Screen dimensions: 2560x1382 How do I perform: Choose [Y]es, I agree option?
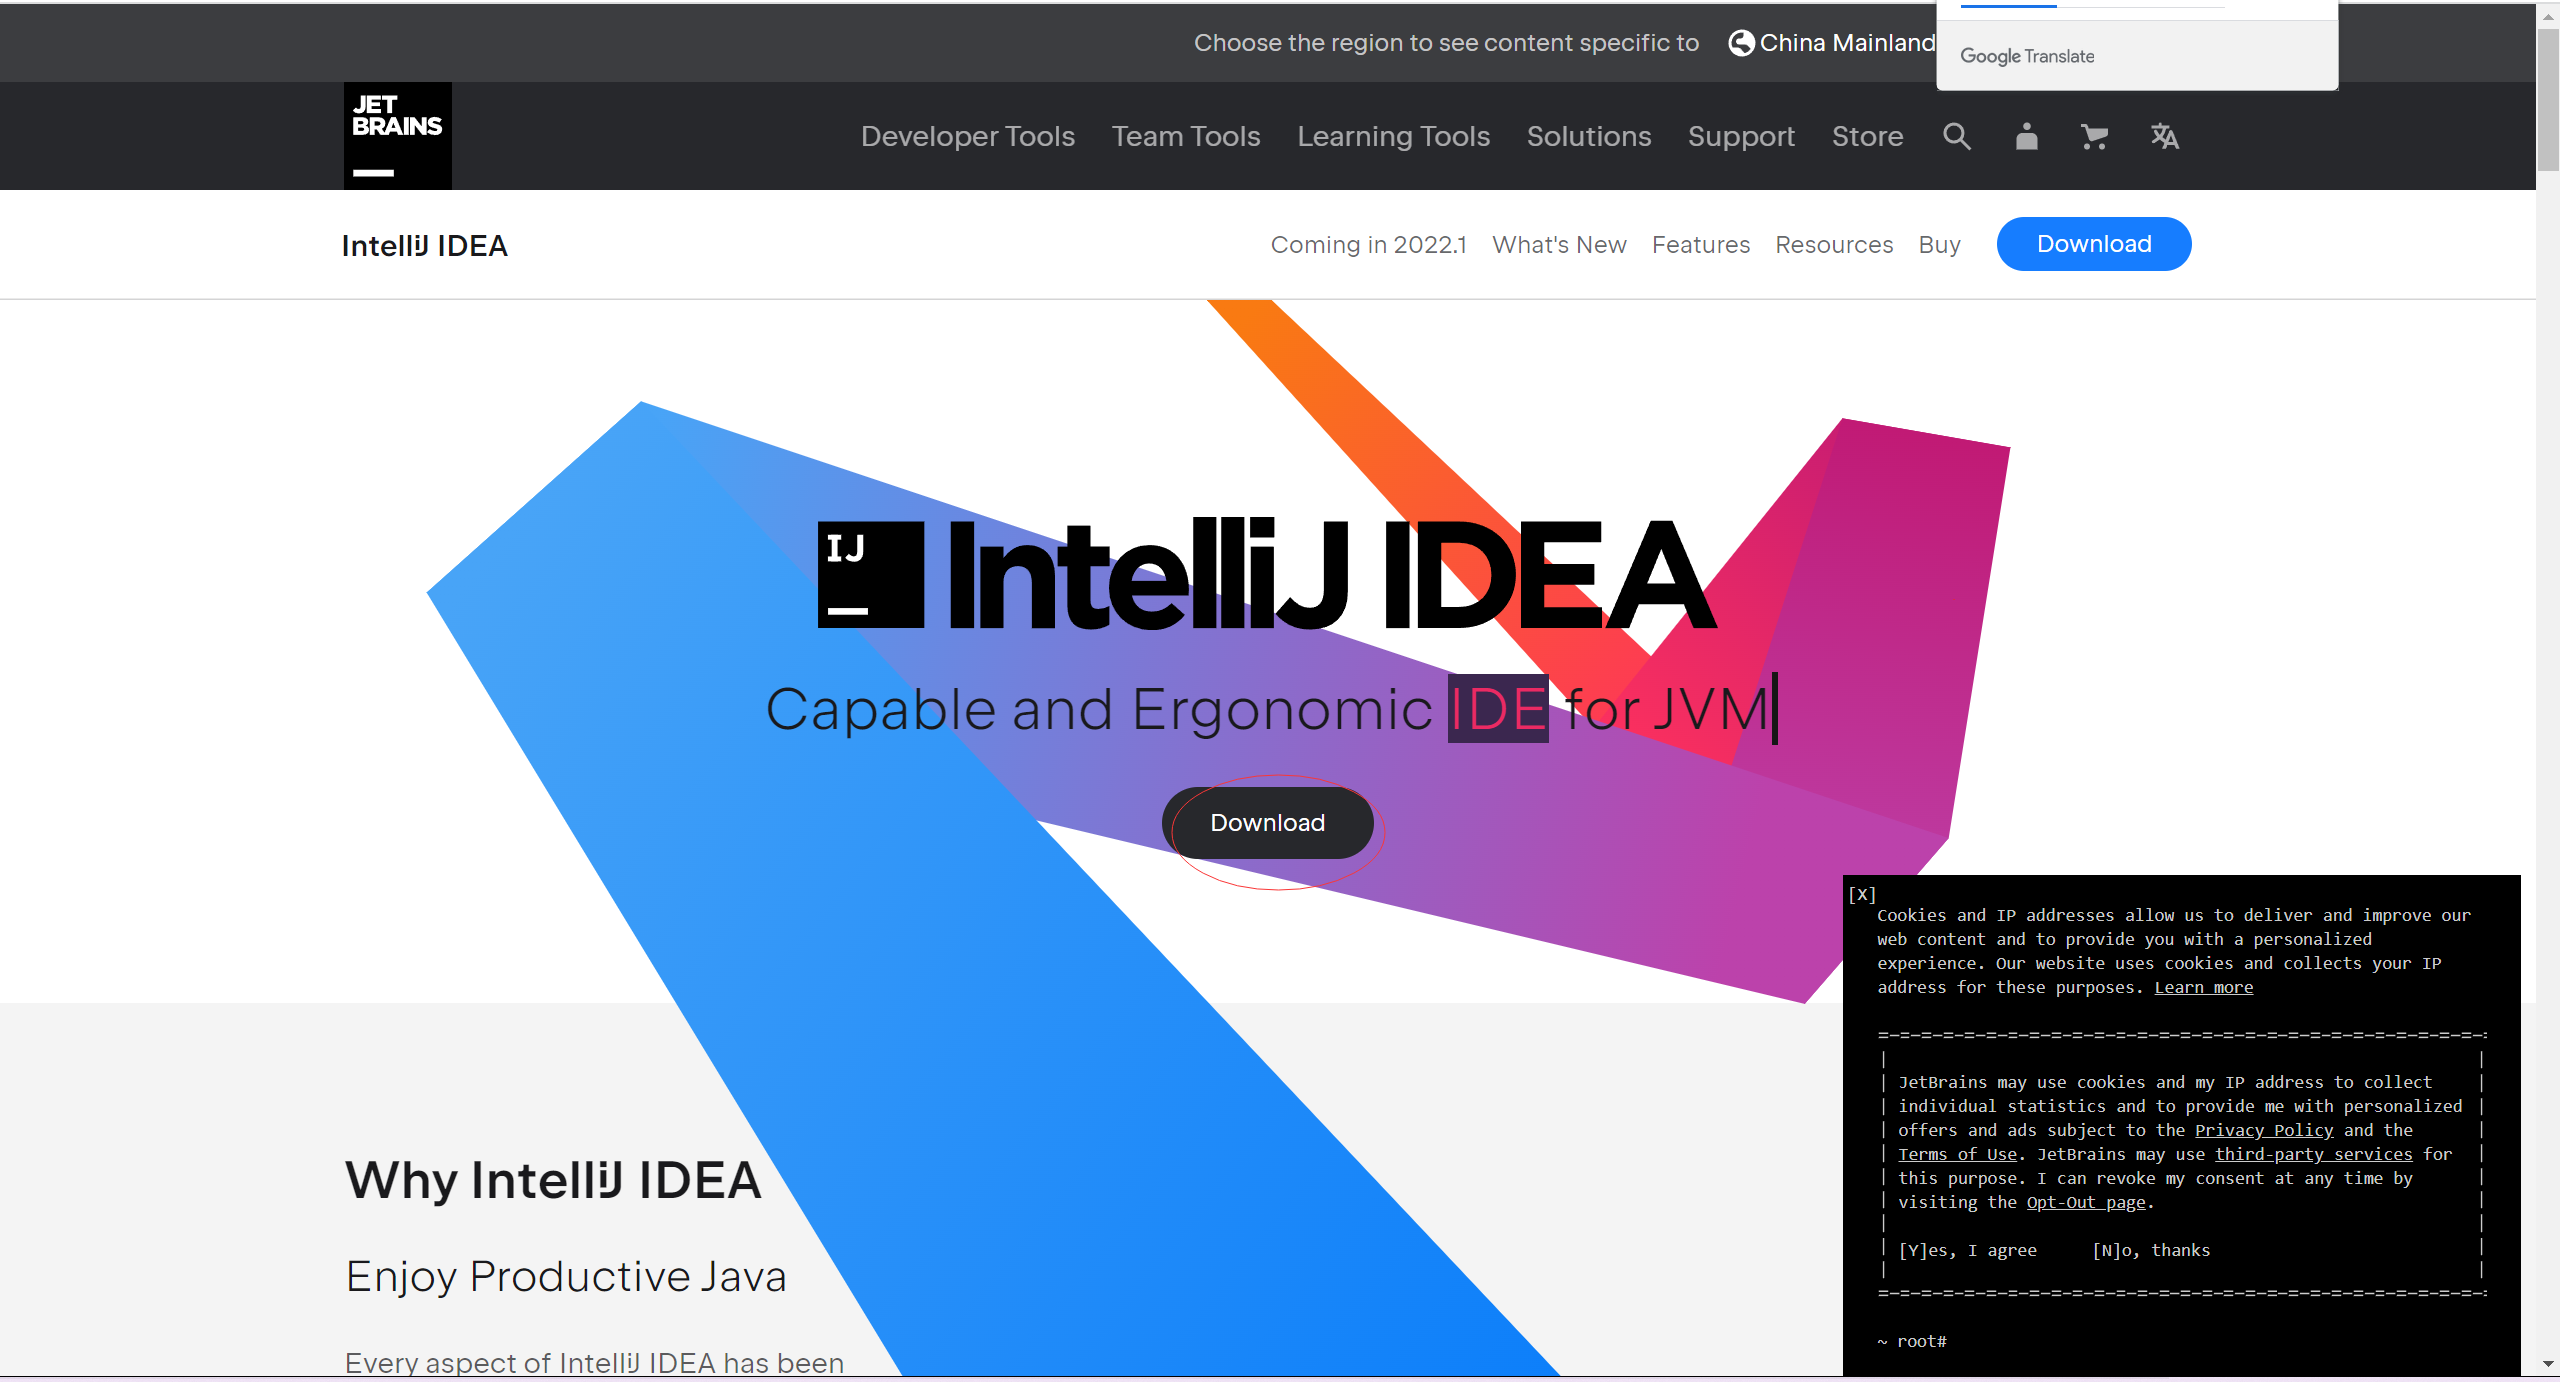tap(1967, 1250)
